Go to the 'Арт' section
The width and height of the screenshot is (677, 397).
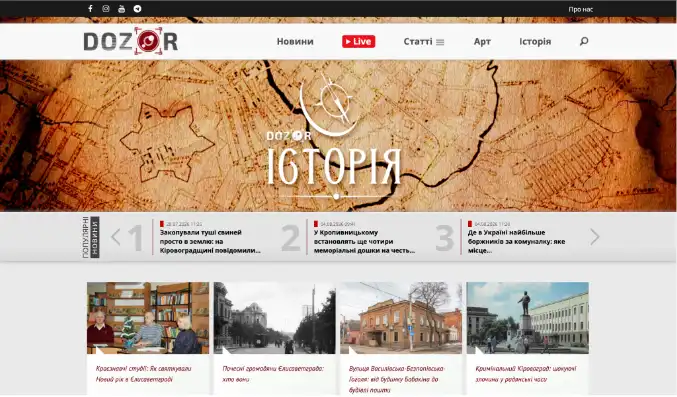(x=482, y=41)
